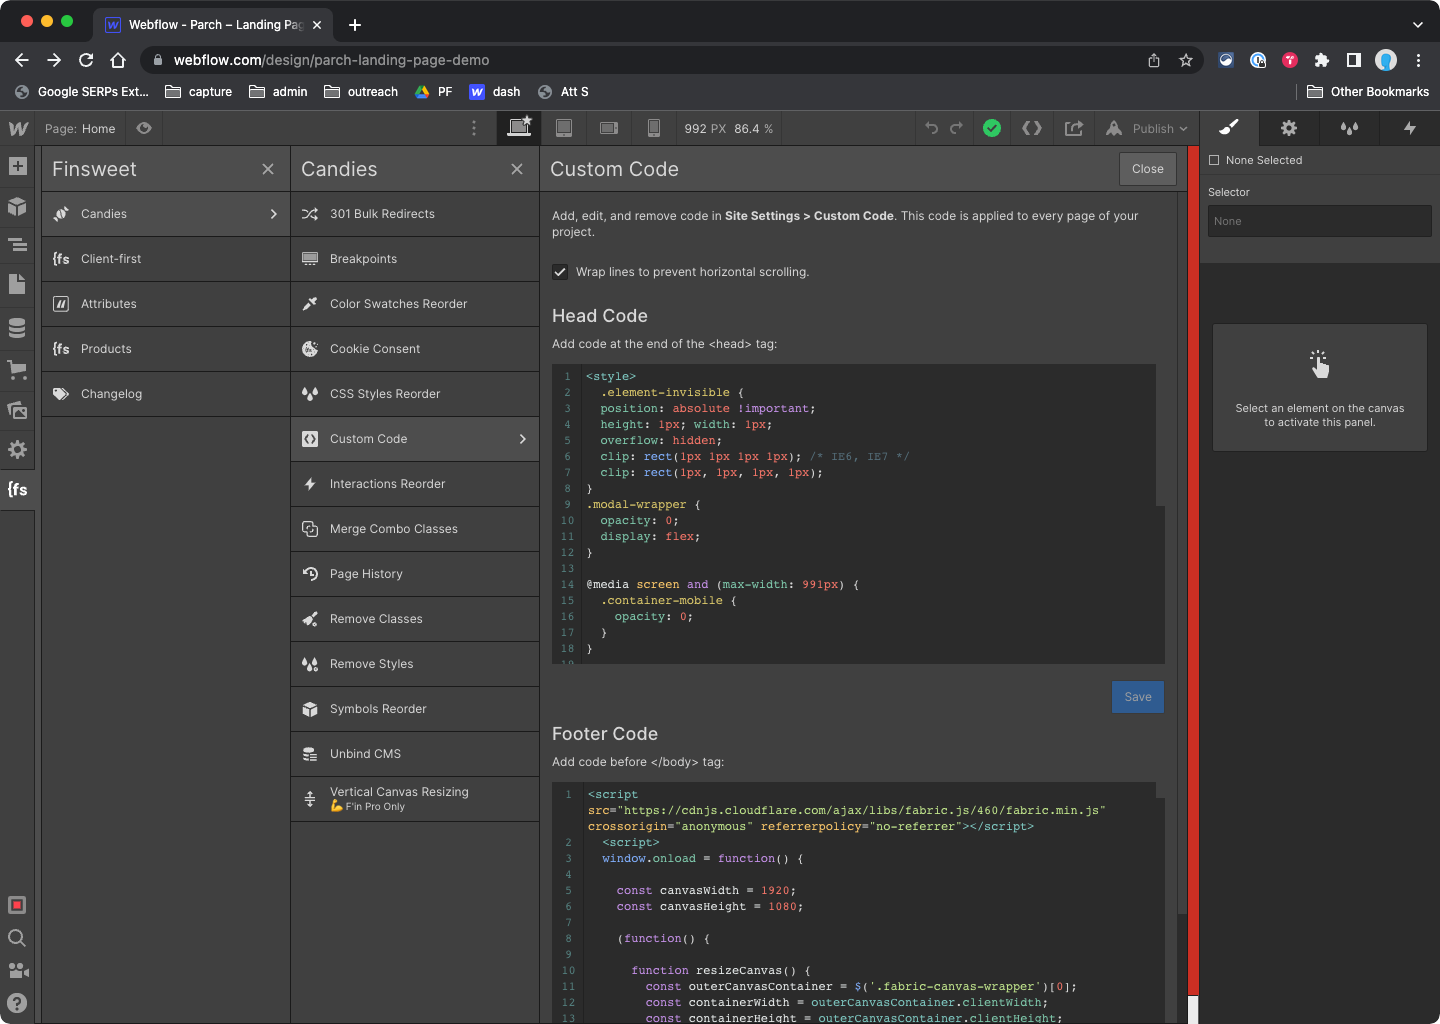
Task: Open the search tool in left sidebar
Action: coord(17,938)
